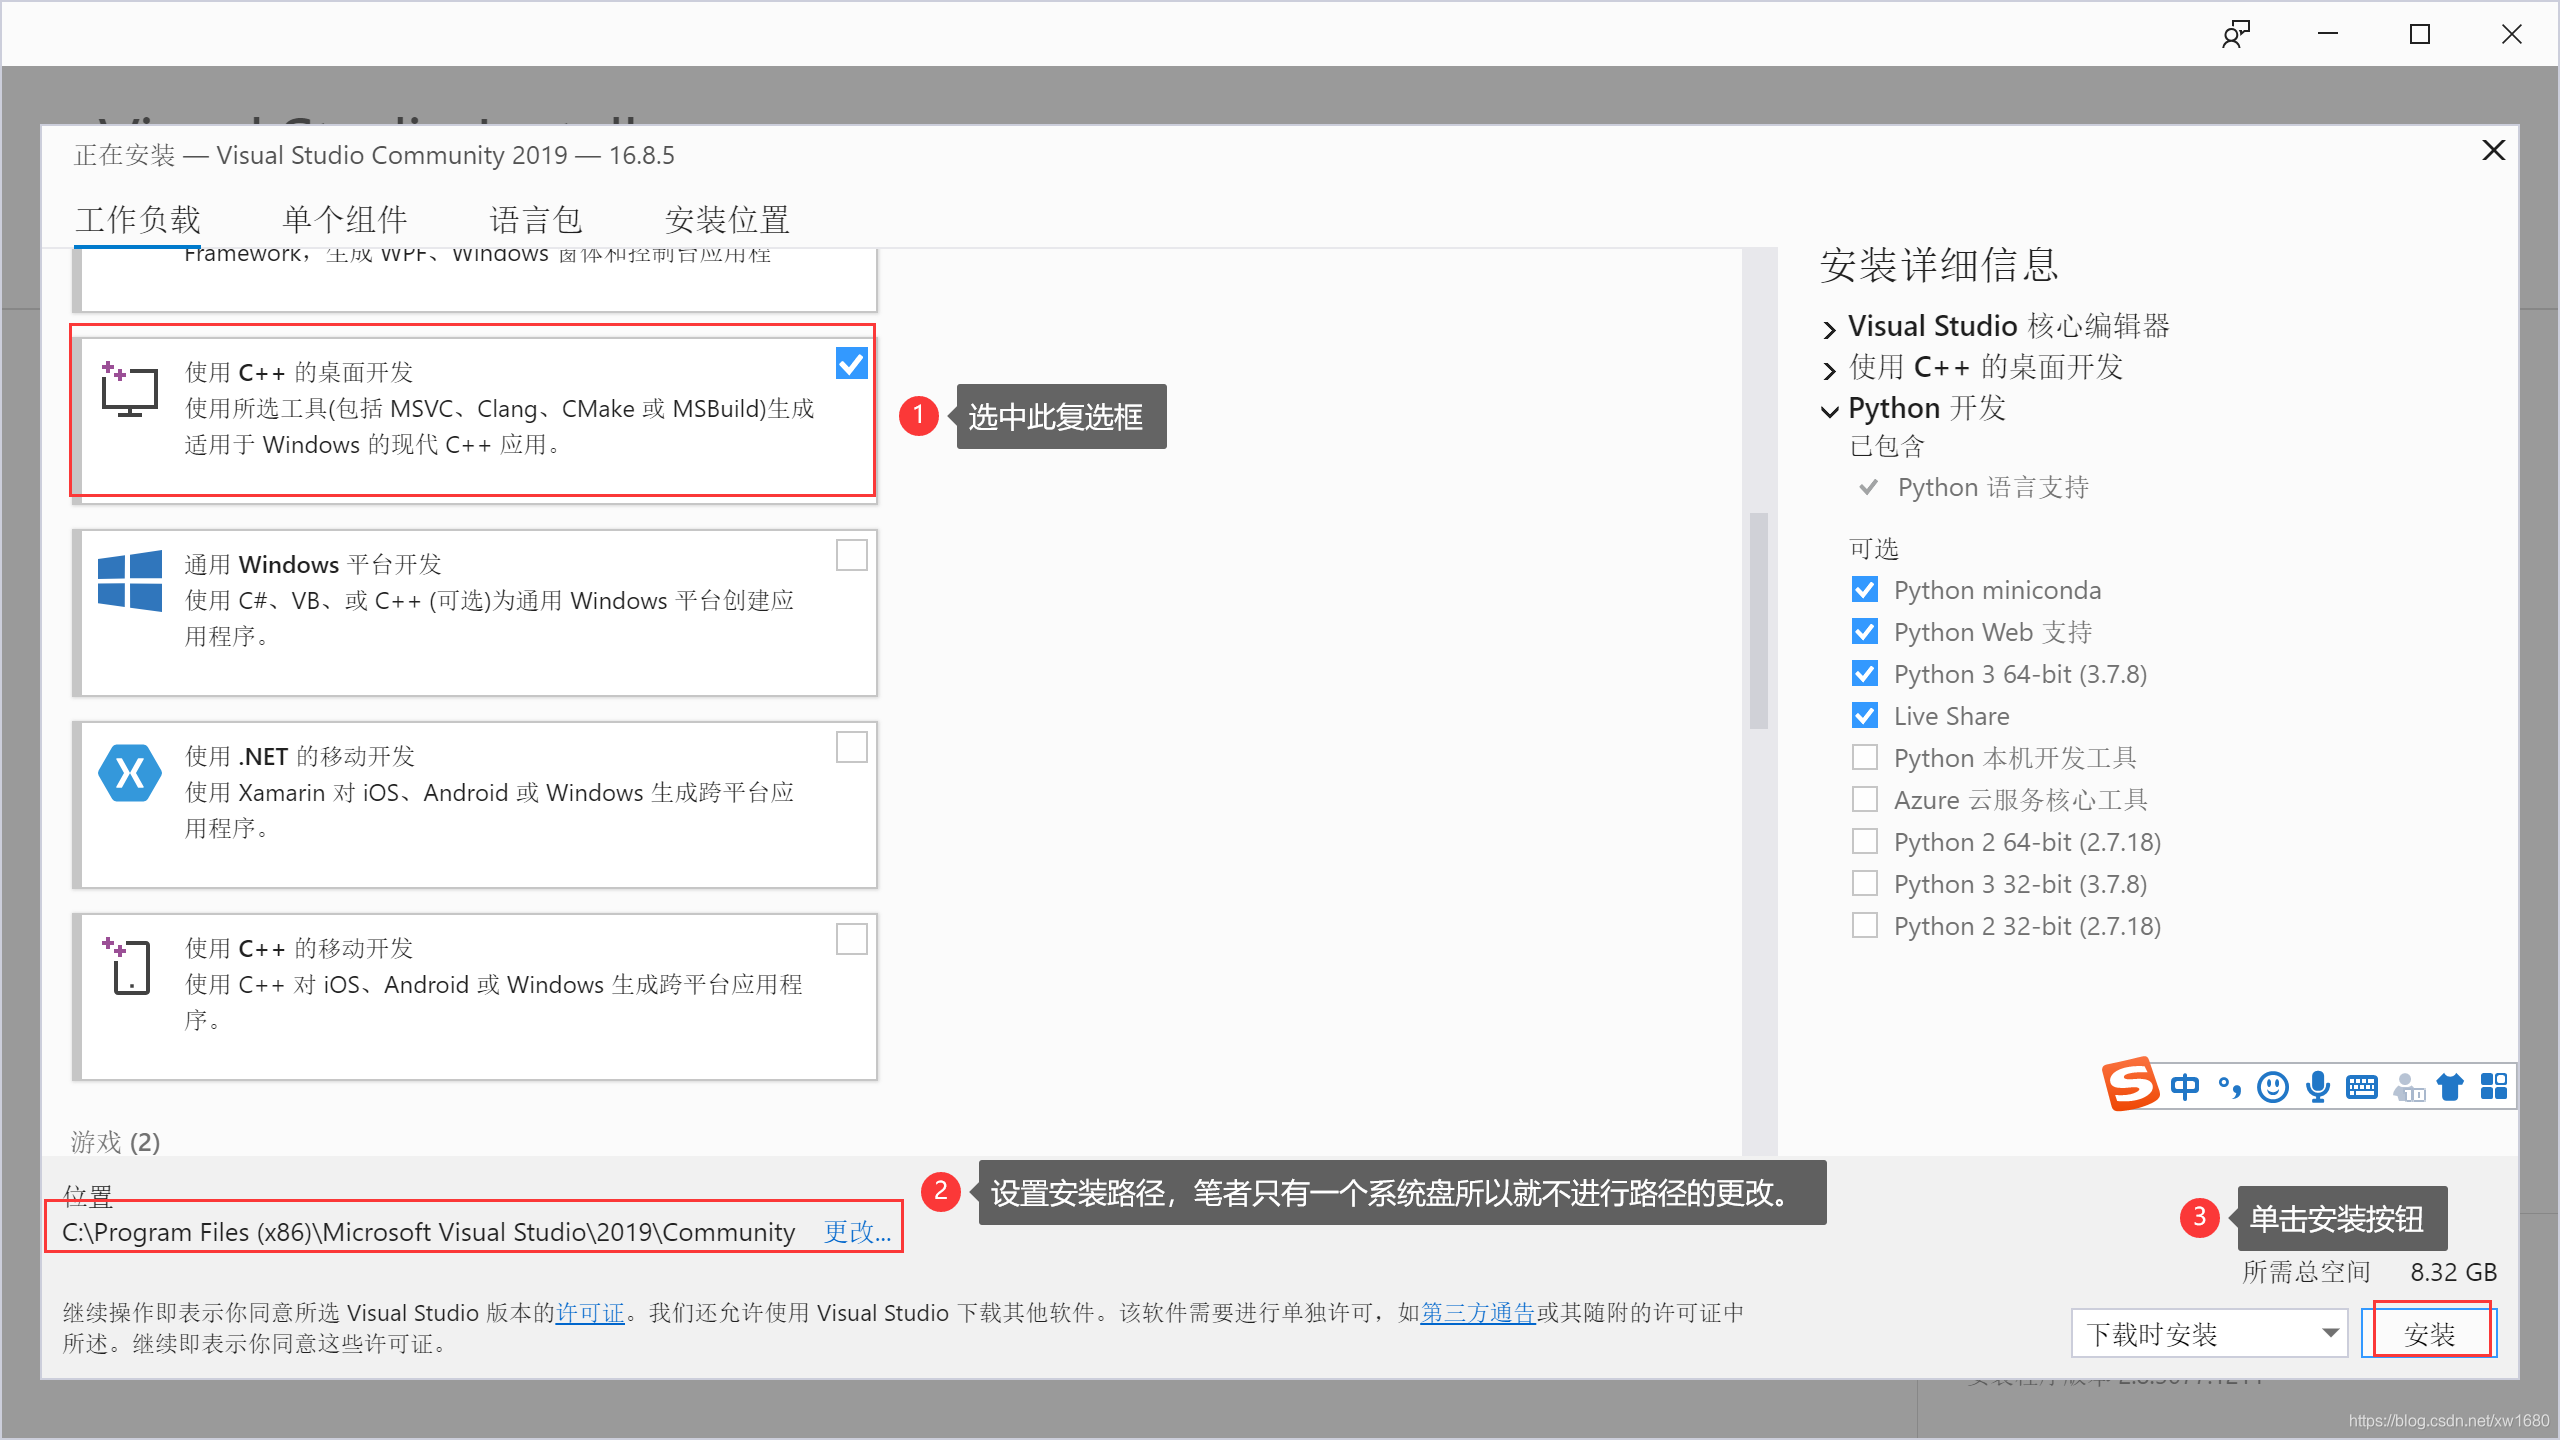Click the install path C:\Program Files (x86) text
This screenshot has width=2560, height=1440.
428,1232
